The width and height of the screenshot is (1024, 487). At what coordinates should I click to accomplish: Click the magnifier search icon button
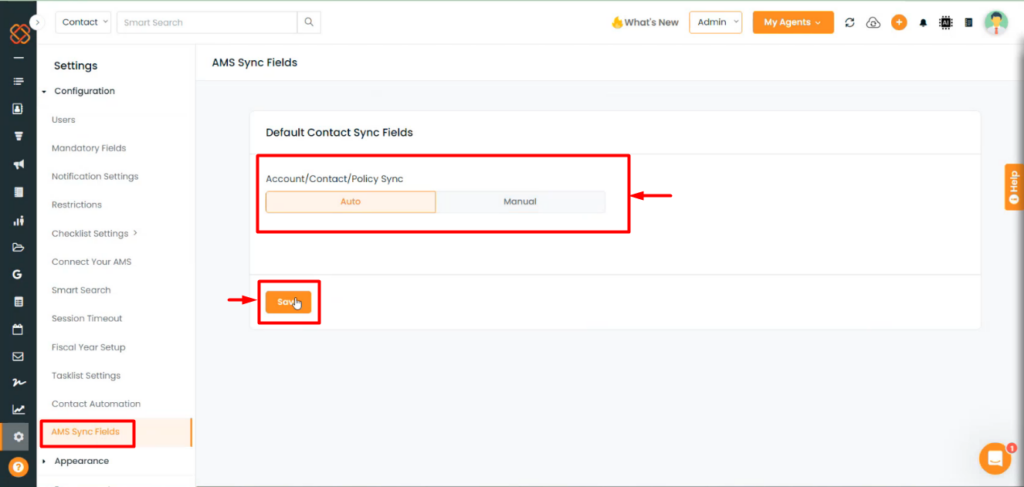[x=309, y=22]
